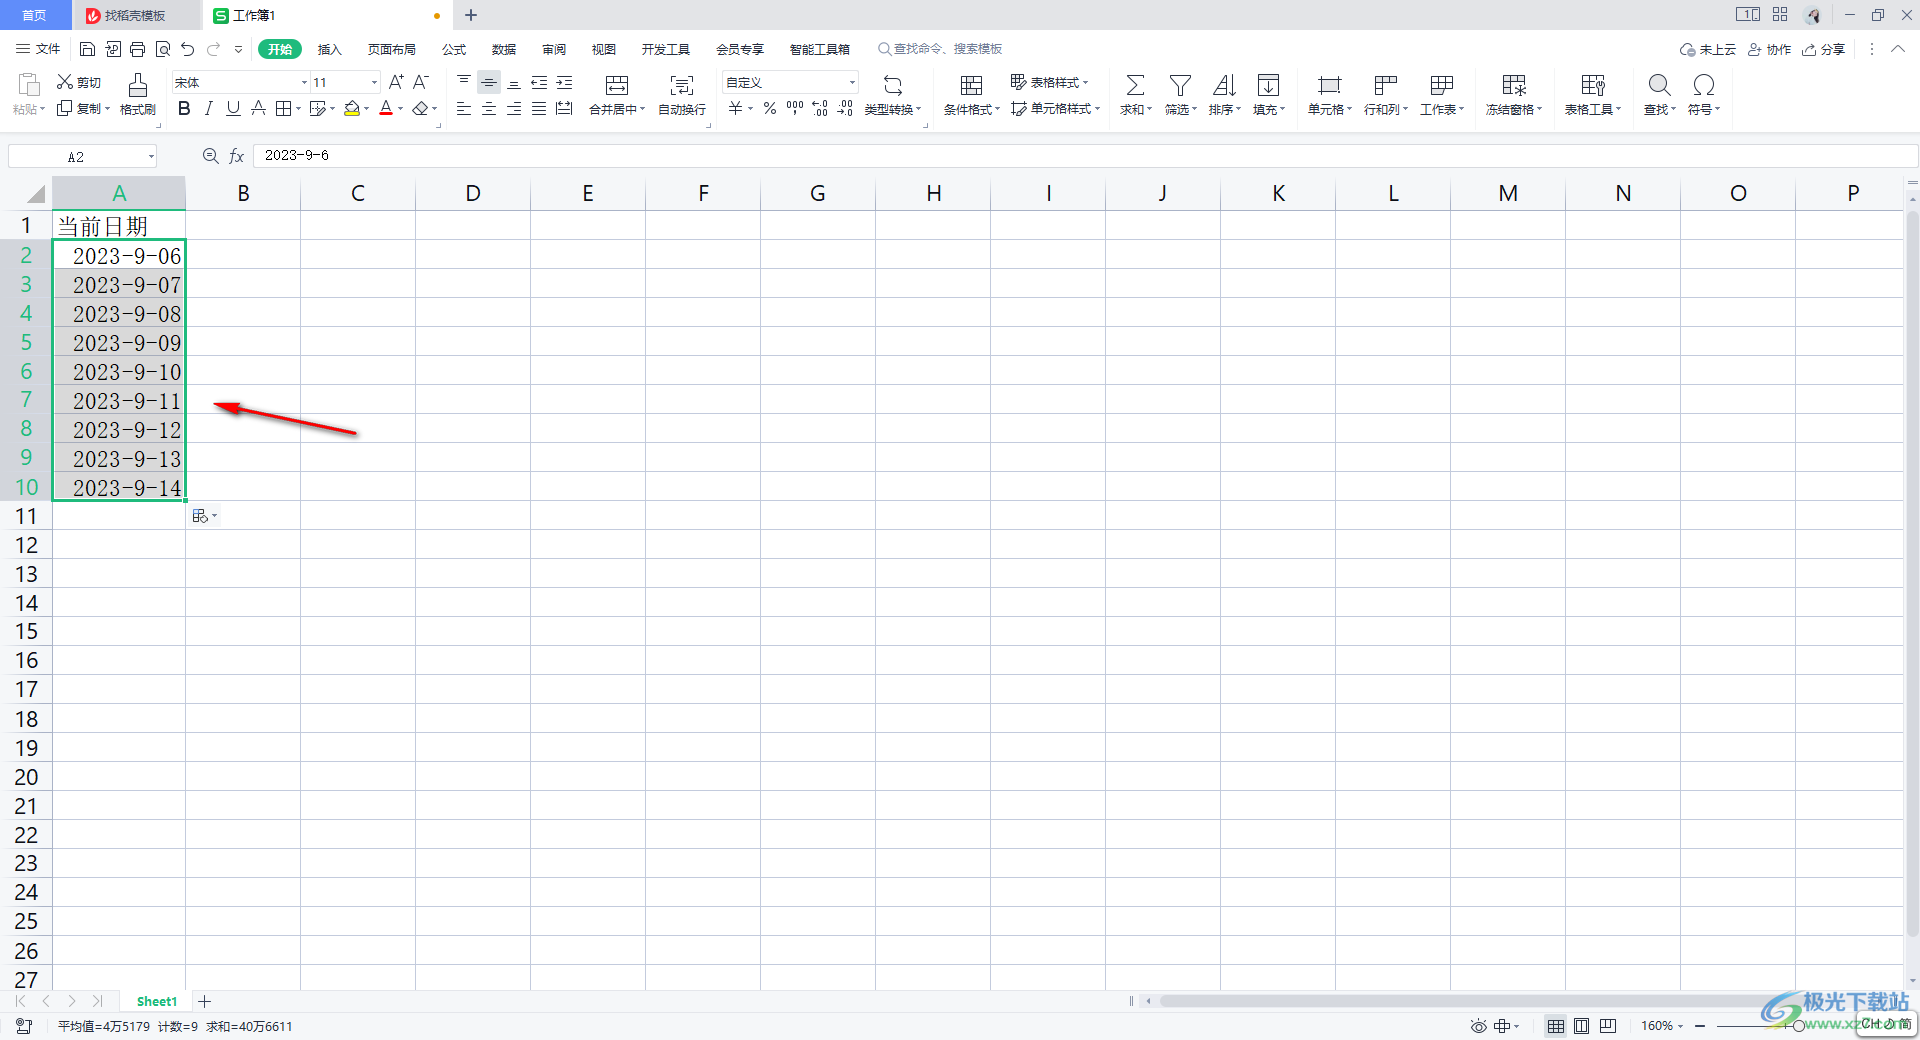Click the fx insert function icon
This screenshot has width=1920, height=1040.
[237, 156]
